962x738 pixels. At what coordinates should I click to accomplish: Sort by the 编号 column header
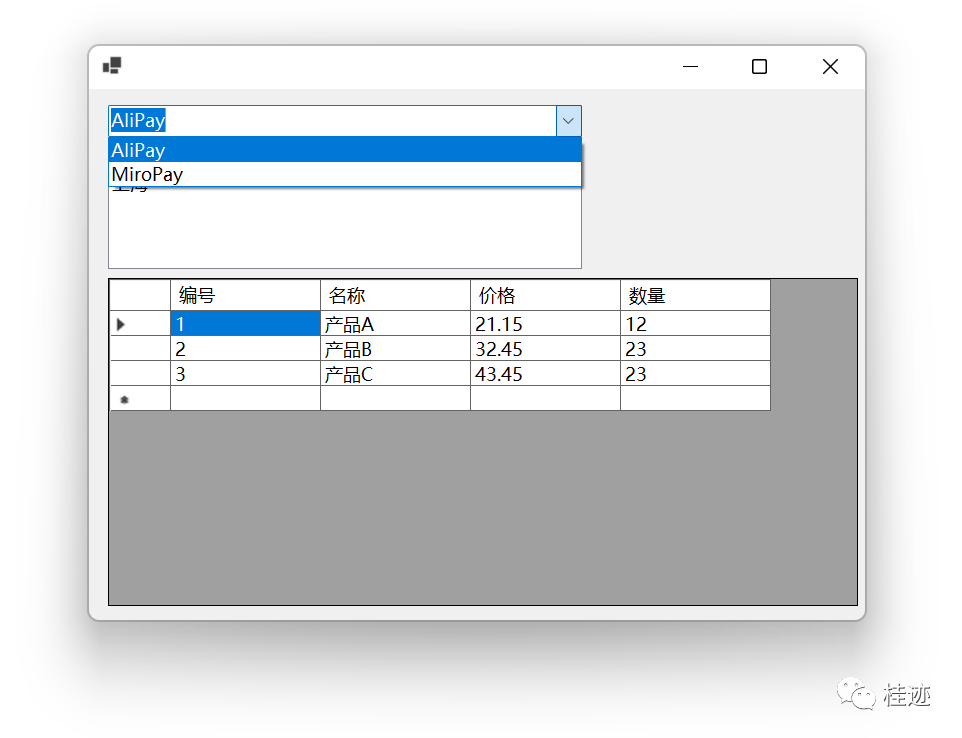point(245,296)
